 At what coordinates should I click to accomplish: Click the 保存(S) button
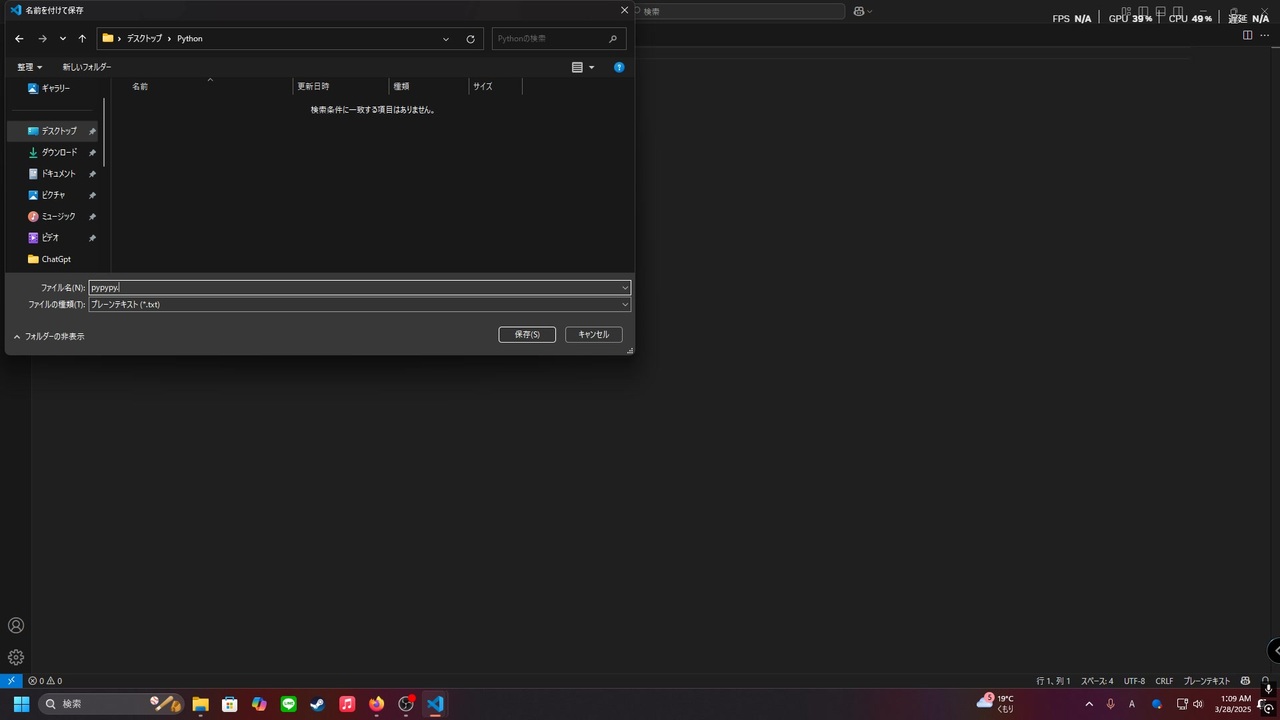coord(526,334)
